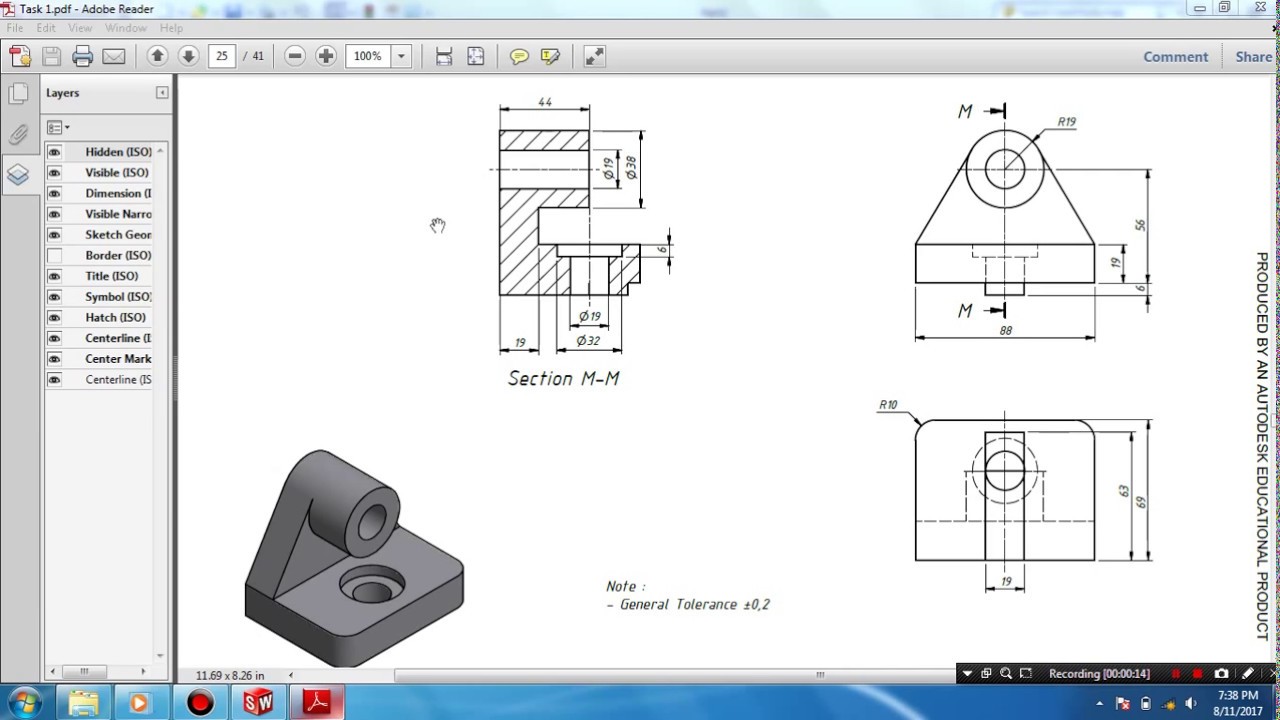
Task: Click the page size label 11.69 x 8.26 in
Action: [230, 675]
